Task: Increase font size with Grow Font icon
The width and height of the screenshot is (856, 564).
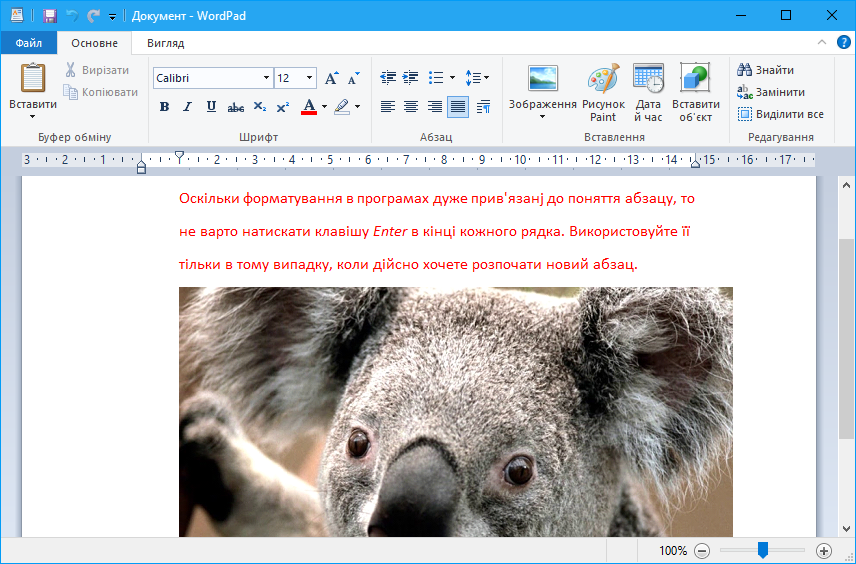Action: (331, 78)
